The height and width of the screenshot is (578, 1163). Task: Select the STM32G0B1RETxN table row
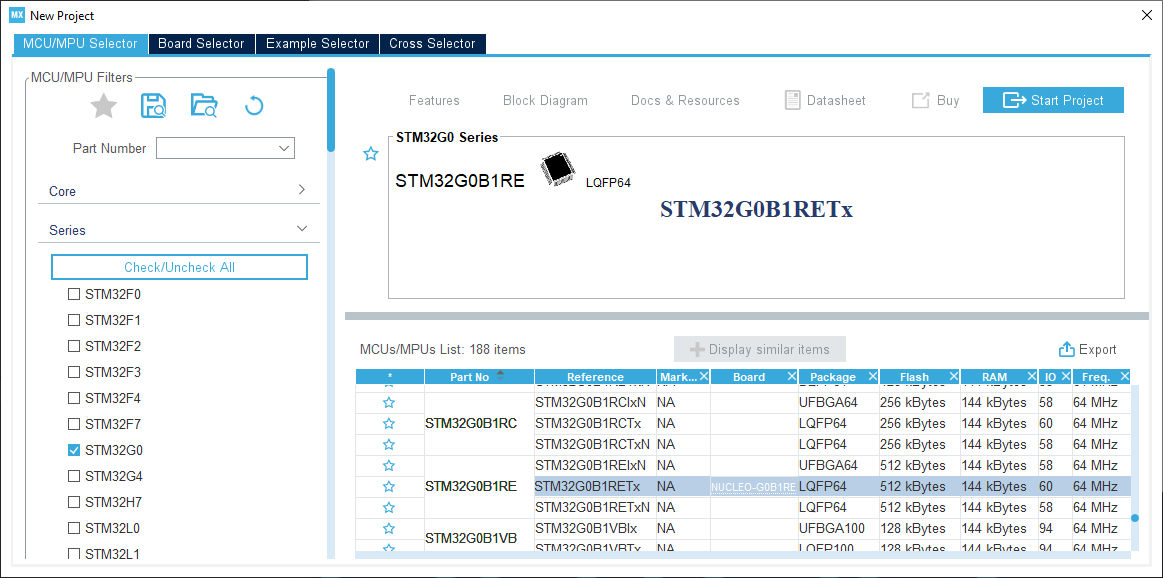(592, 507)
